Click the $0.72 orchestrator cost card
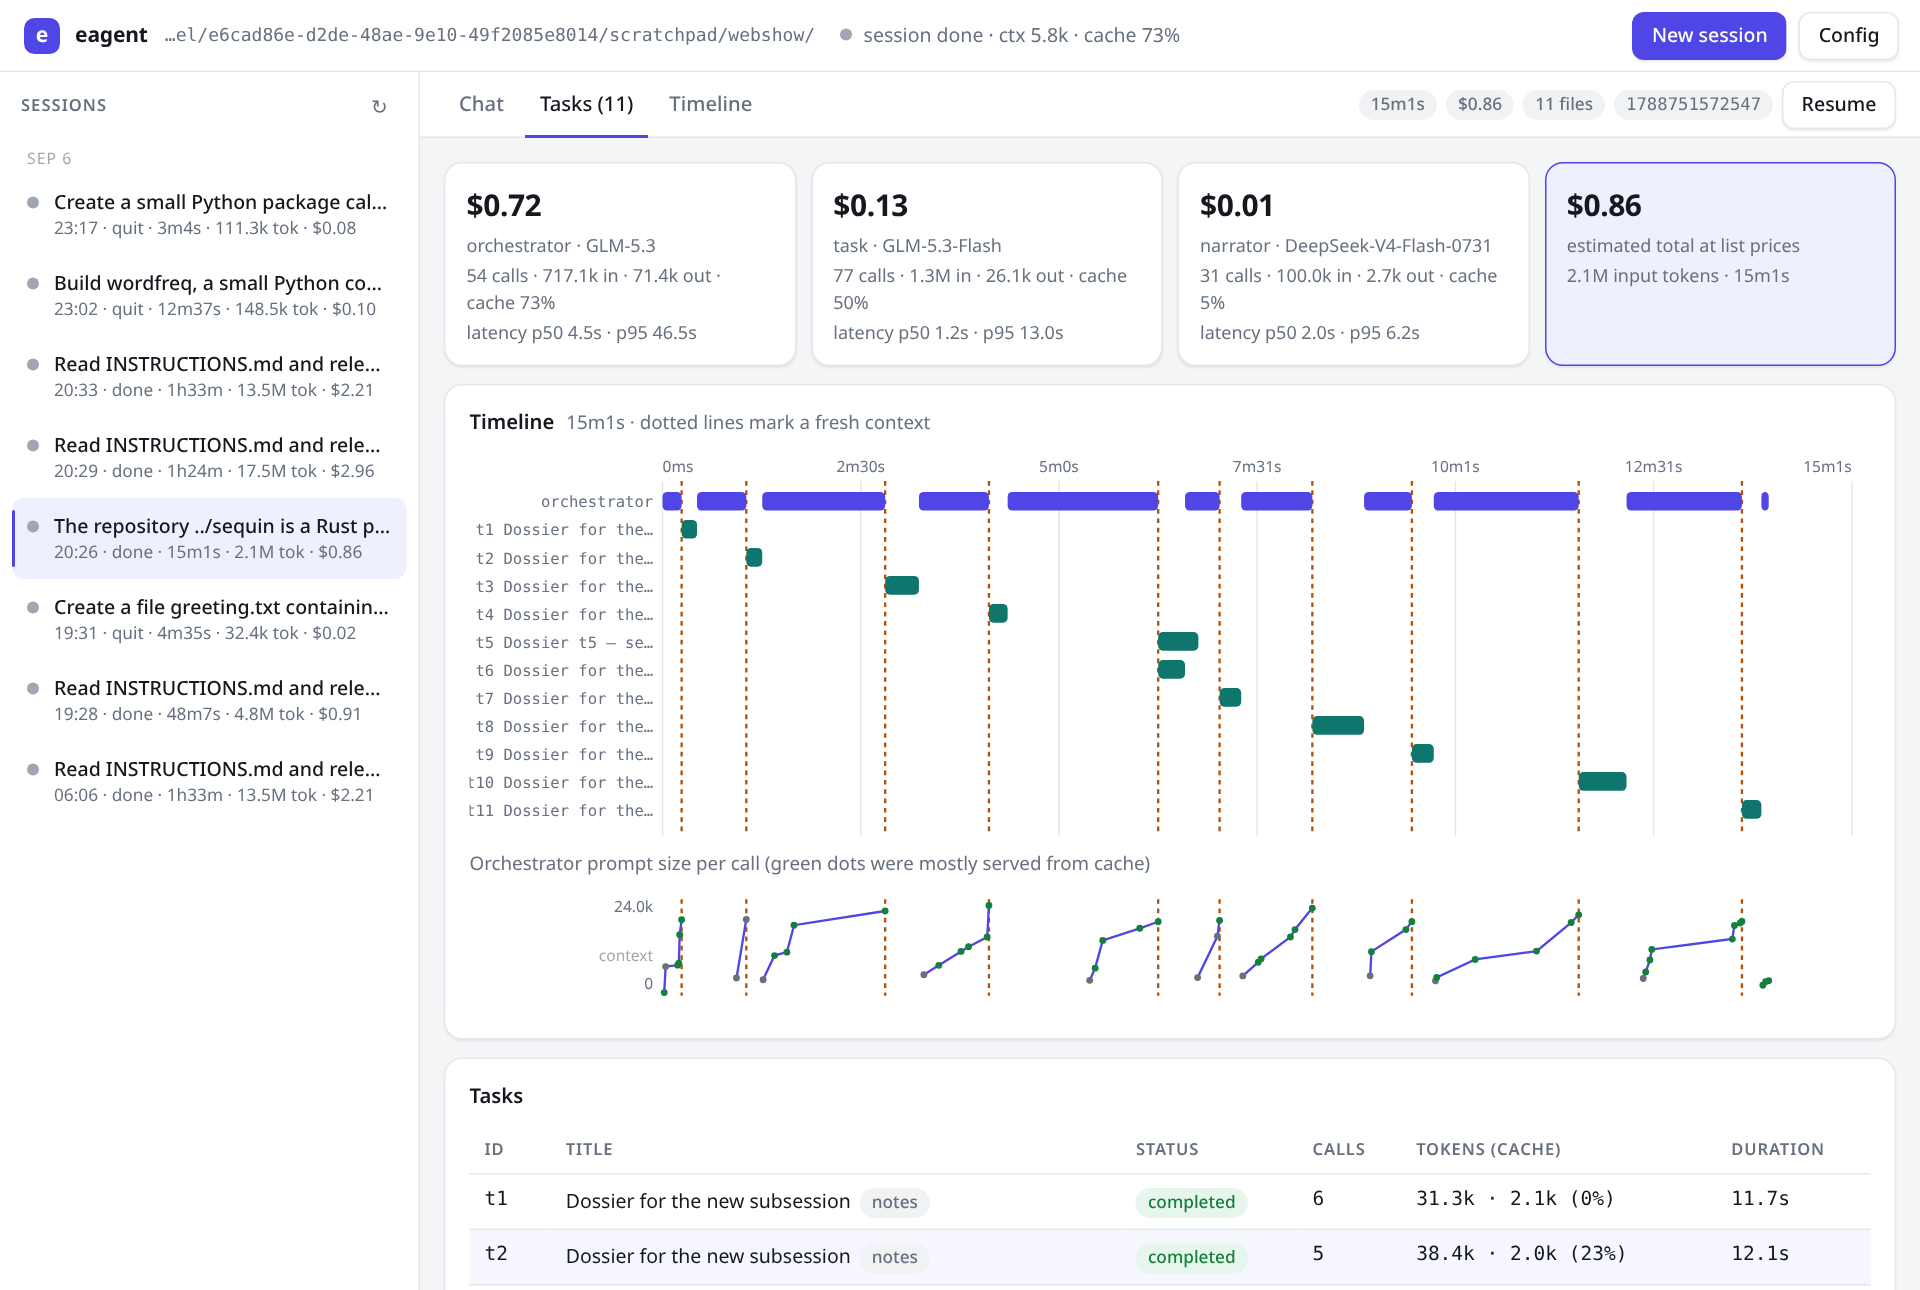1920x1290 pixels. pyautogui.click(x=620, y=264)
